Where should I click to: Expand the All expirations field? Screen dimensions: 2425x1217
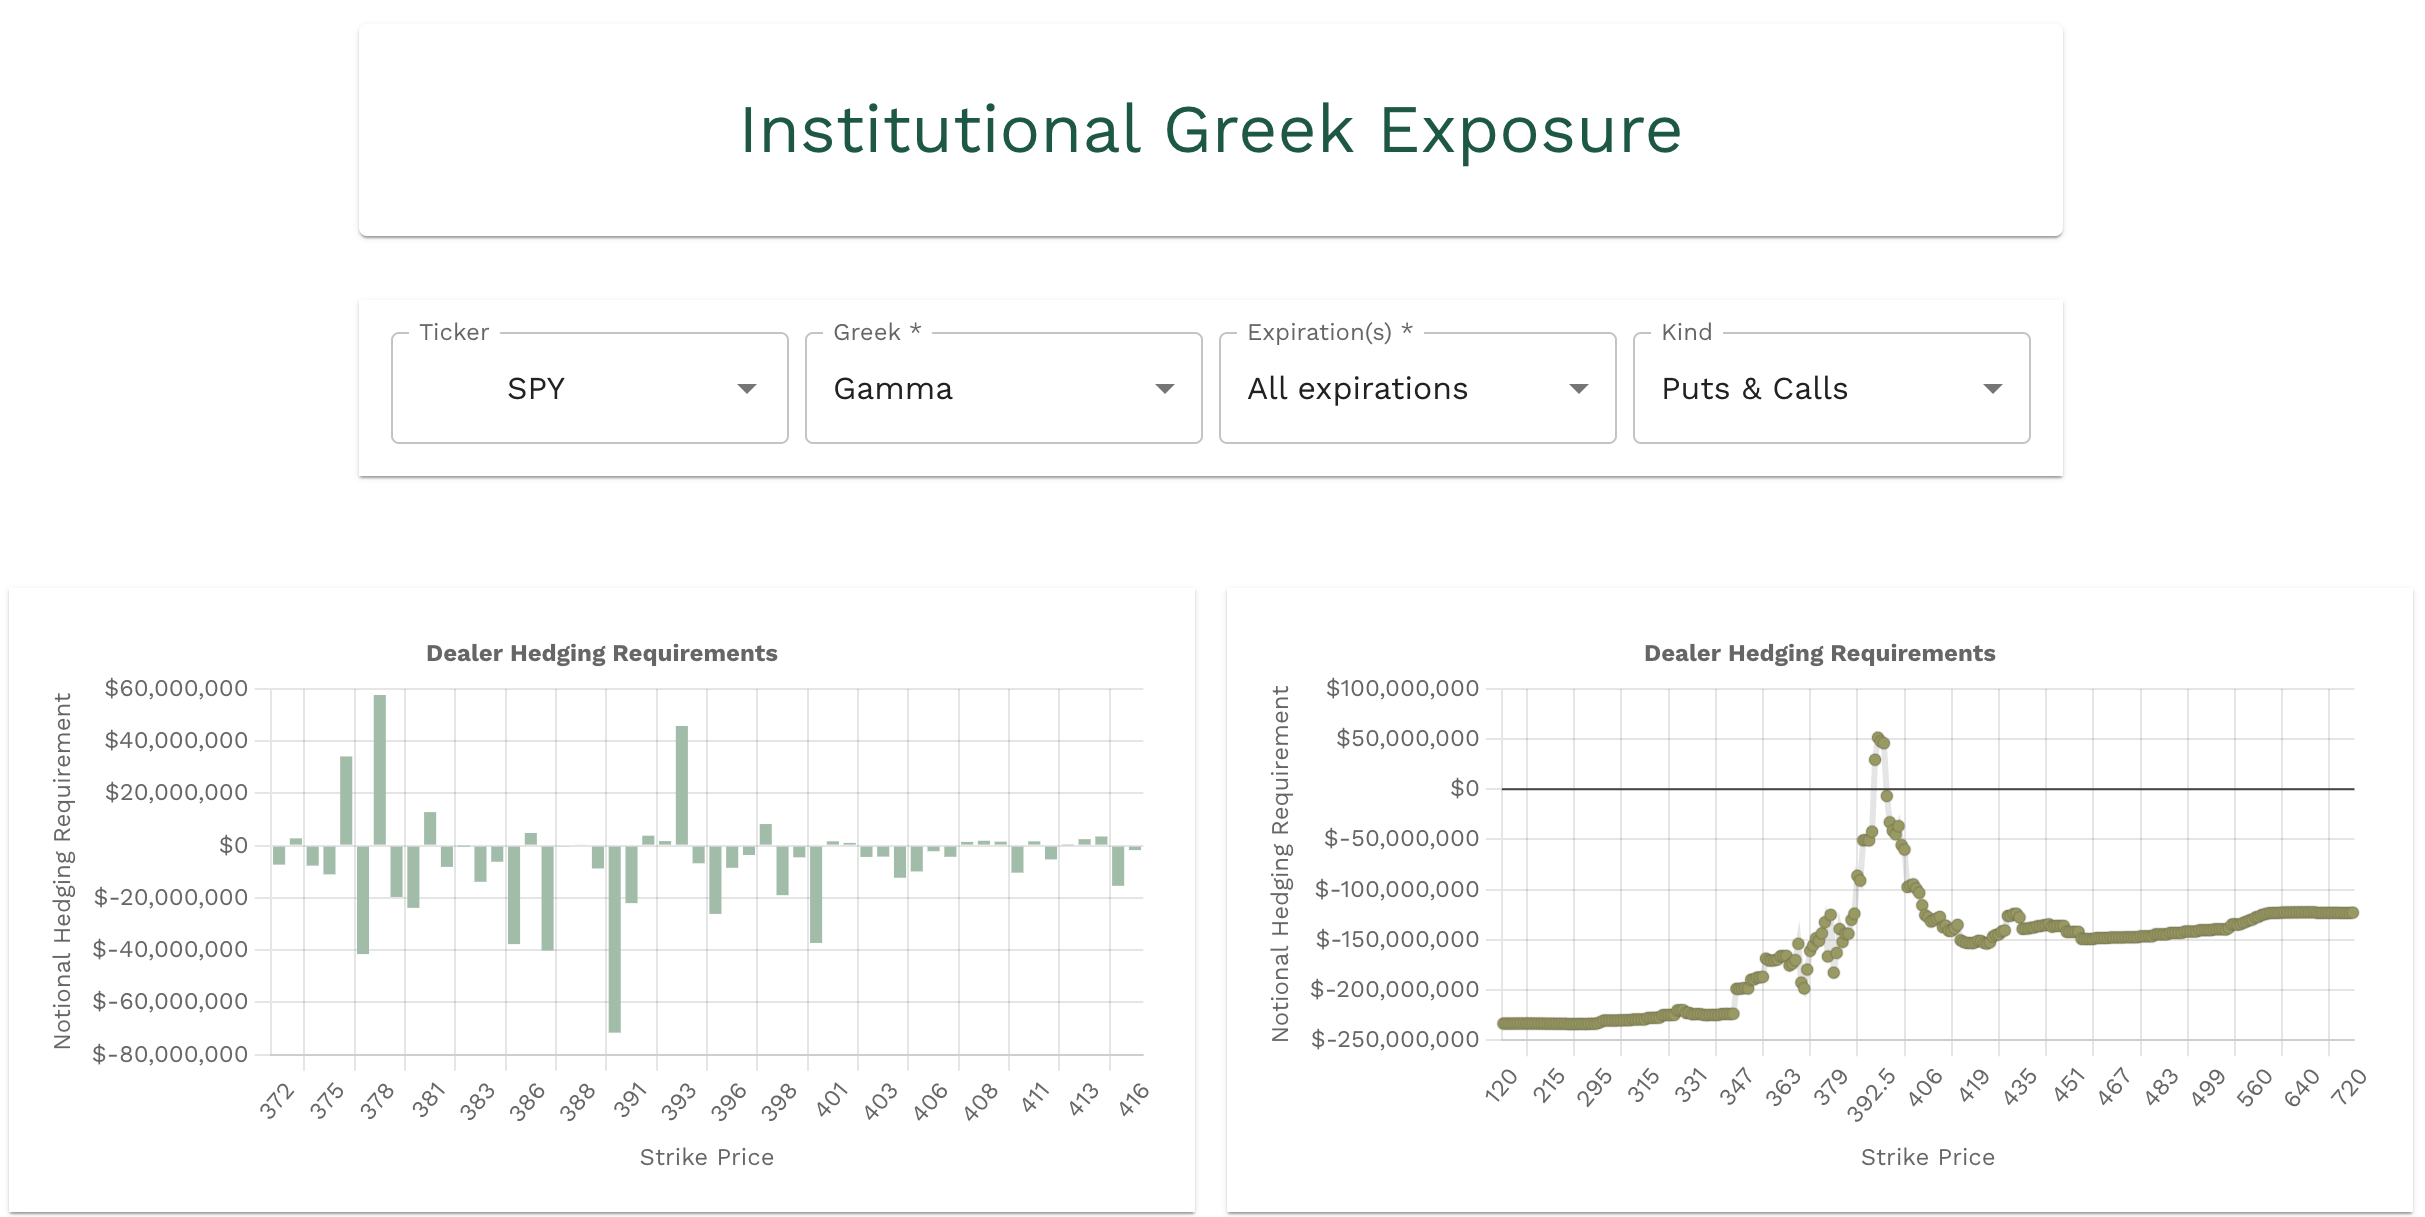(x=1416, y=389)
